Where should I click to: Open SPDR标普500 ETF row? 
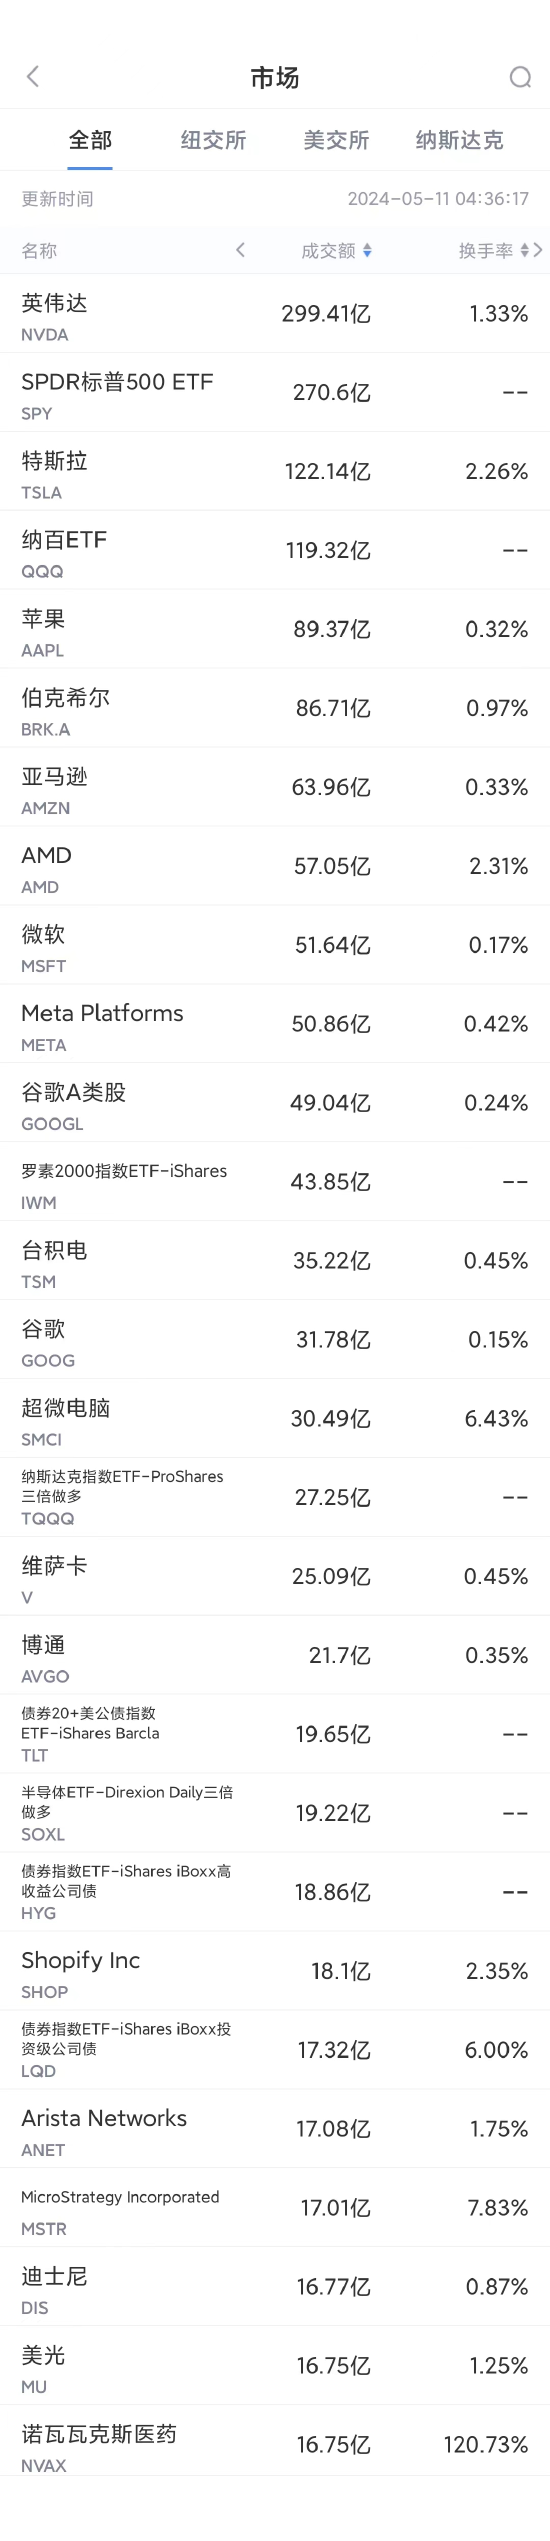click(275, 393)
